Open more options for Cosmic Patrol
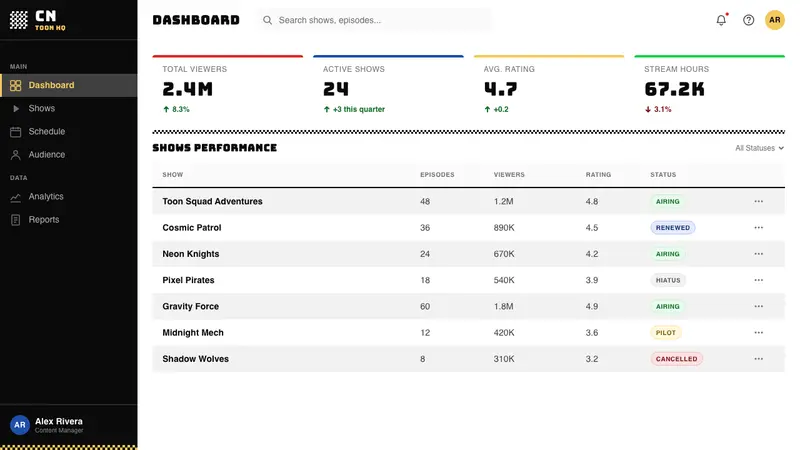 759,228
